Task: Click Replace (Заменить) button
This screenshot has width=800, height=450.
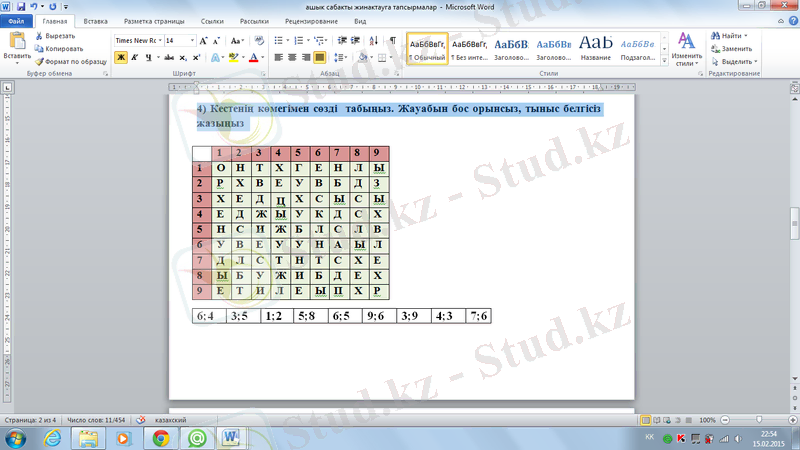Action: 731,48
